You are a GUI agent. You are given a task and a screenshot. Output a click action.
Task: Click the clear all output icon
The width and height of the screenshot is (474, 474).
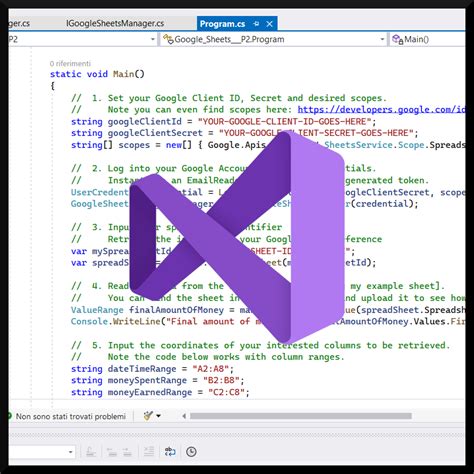coord(148,452)
